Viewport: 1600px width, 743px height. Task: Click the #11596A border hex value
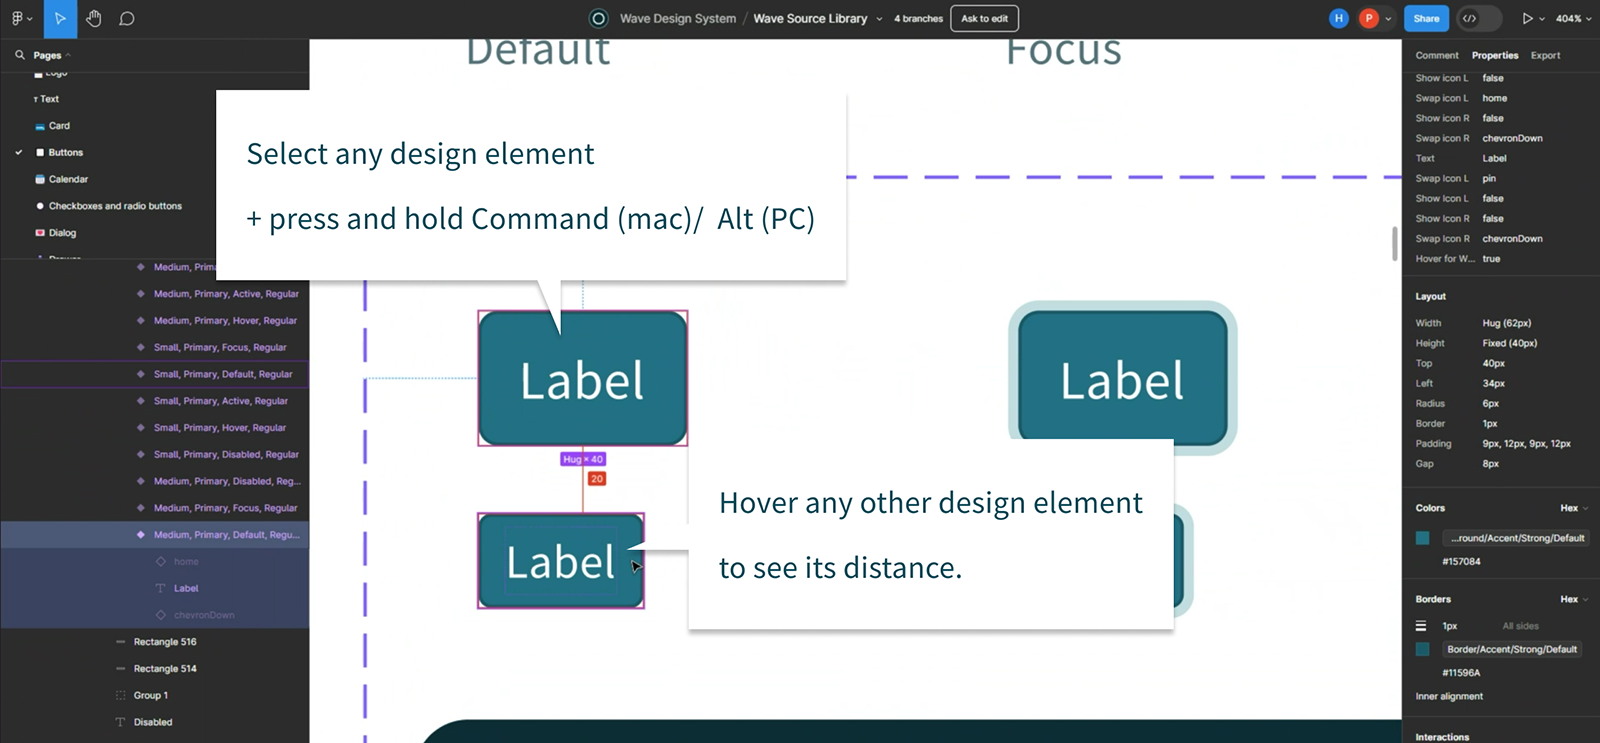[x=1461, y=673]
